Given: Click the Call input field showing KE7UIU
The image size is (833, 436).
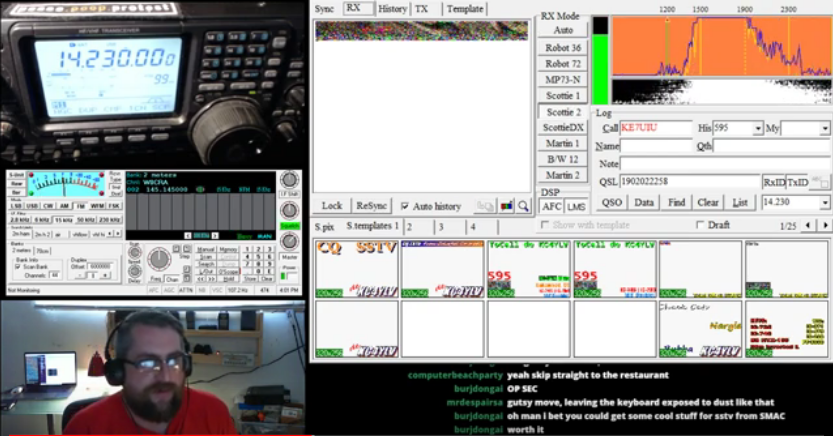Looking at the screenshot, I should [x=655, y=129].
